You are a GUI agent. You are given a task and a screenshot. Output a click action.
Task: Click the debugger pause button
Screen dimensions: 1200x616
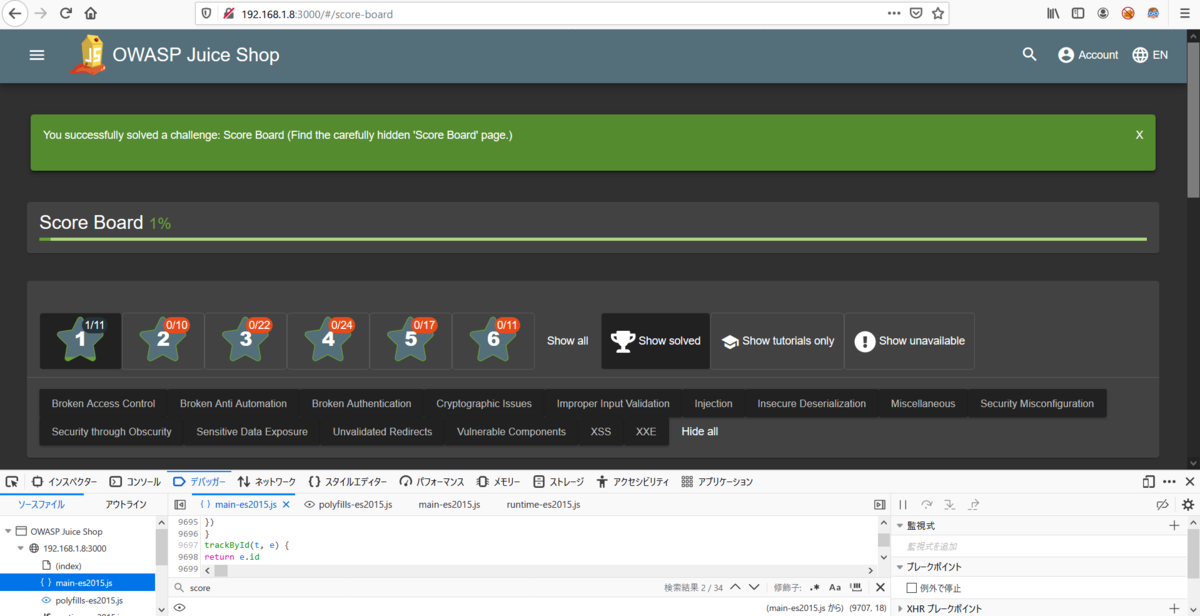[903, 505]
